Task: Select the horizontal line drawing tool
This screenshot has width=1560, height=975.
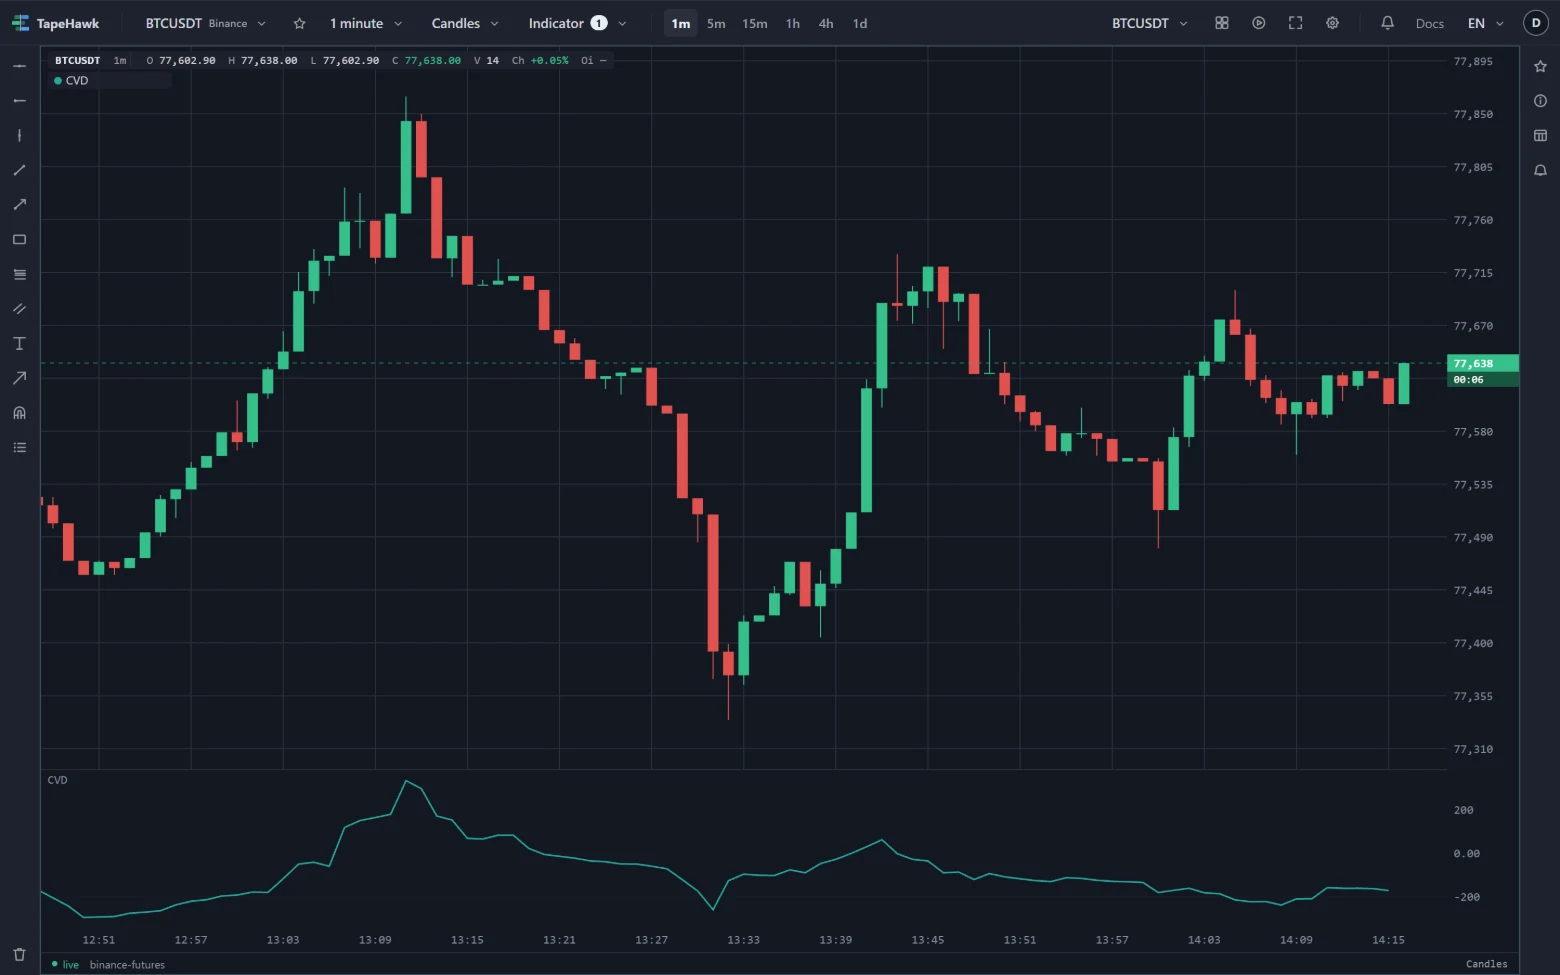Action: click(19, 66)
